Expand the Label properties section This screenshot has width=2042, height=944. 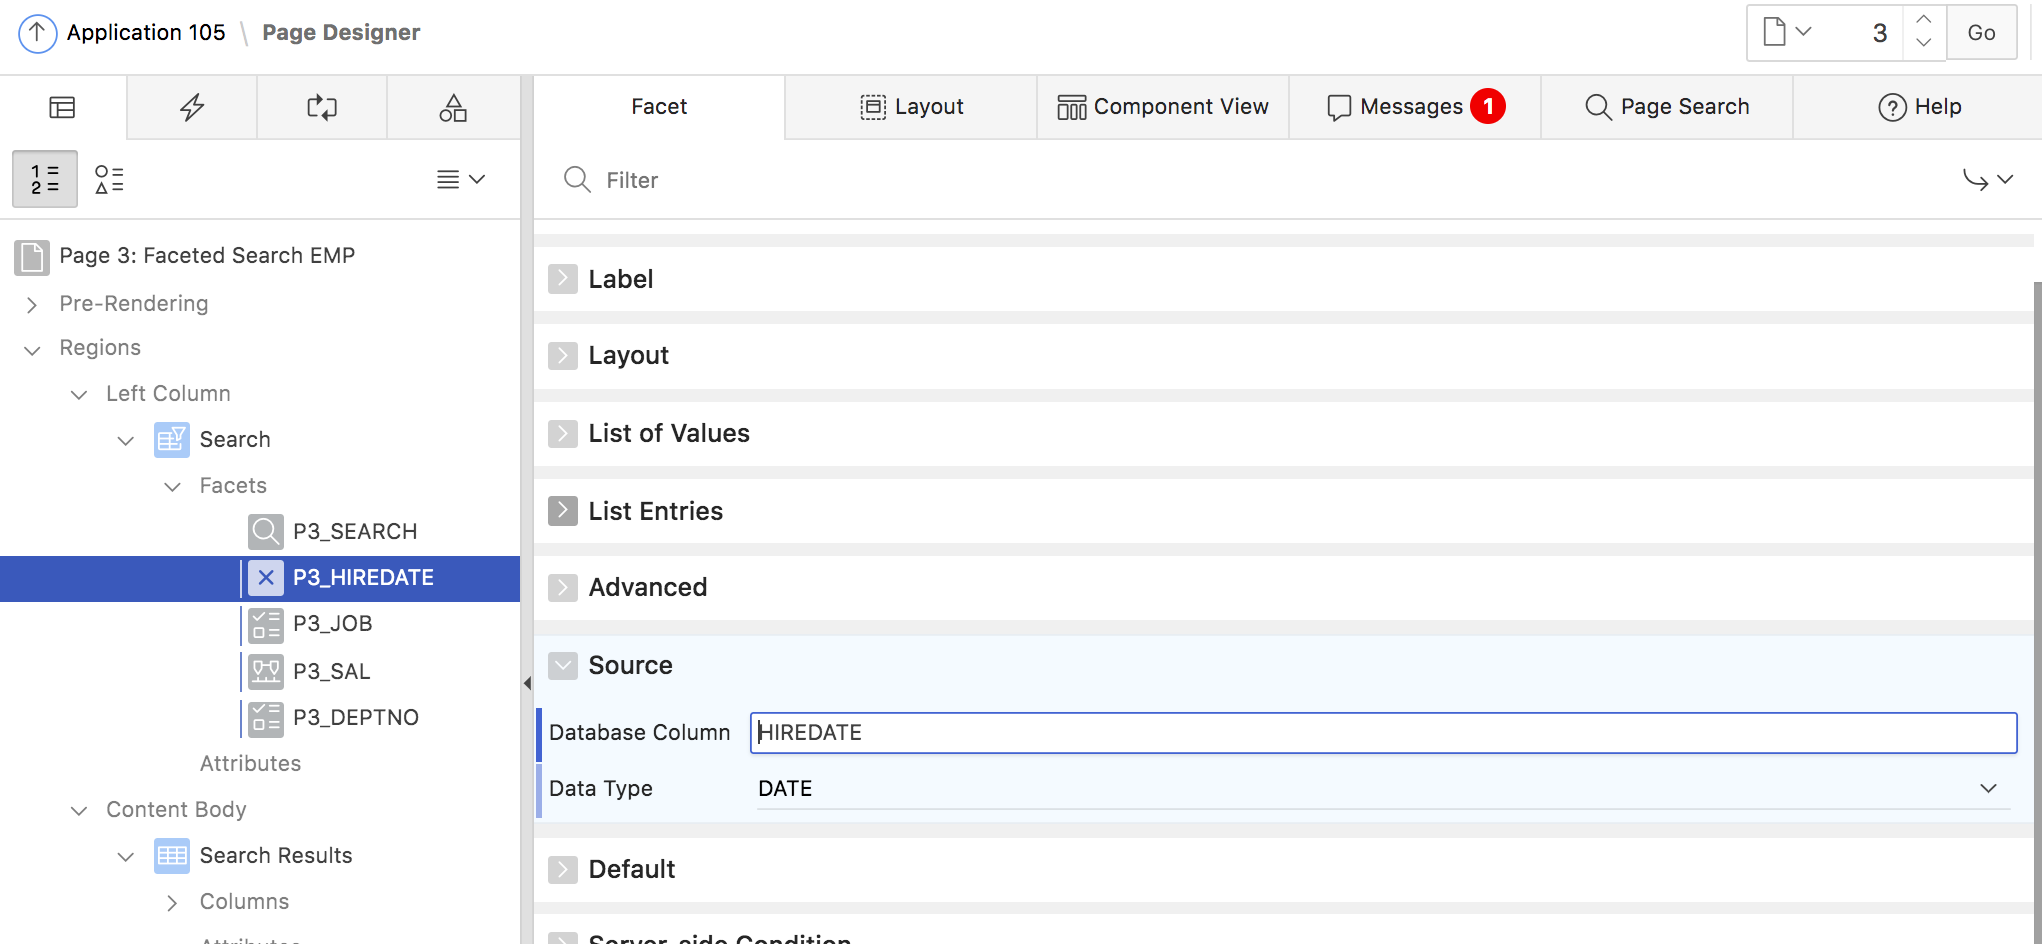click(563, 279)
